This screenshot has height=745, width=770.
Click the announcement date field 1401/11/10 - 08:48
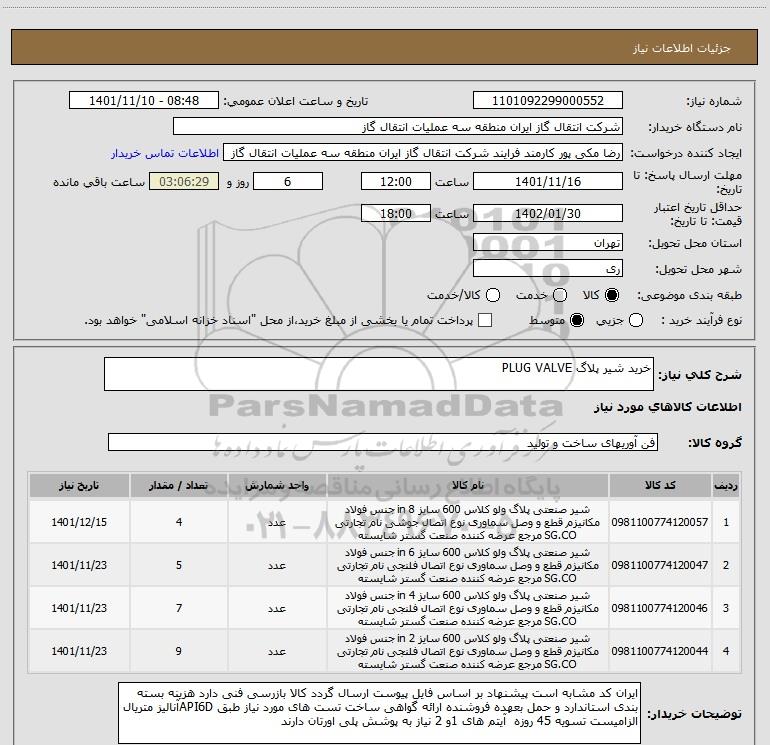pyautogui.click(x=144, y=101)
